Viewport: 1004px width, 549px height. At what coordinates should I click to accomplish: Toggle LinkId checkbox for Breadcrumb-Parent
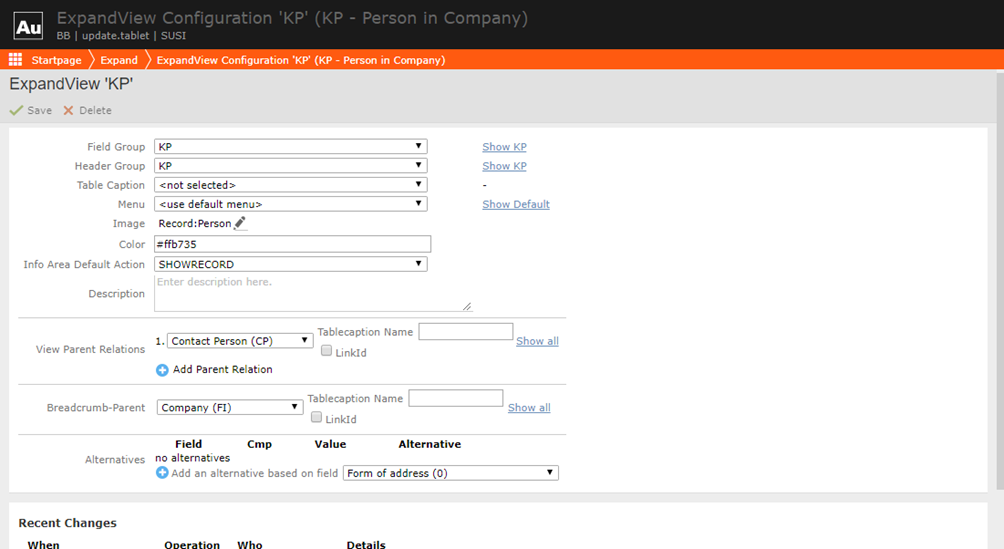click(x=316, y=418)
